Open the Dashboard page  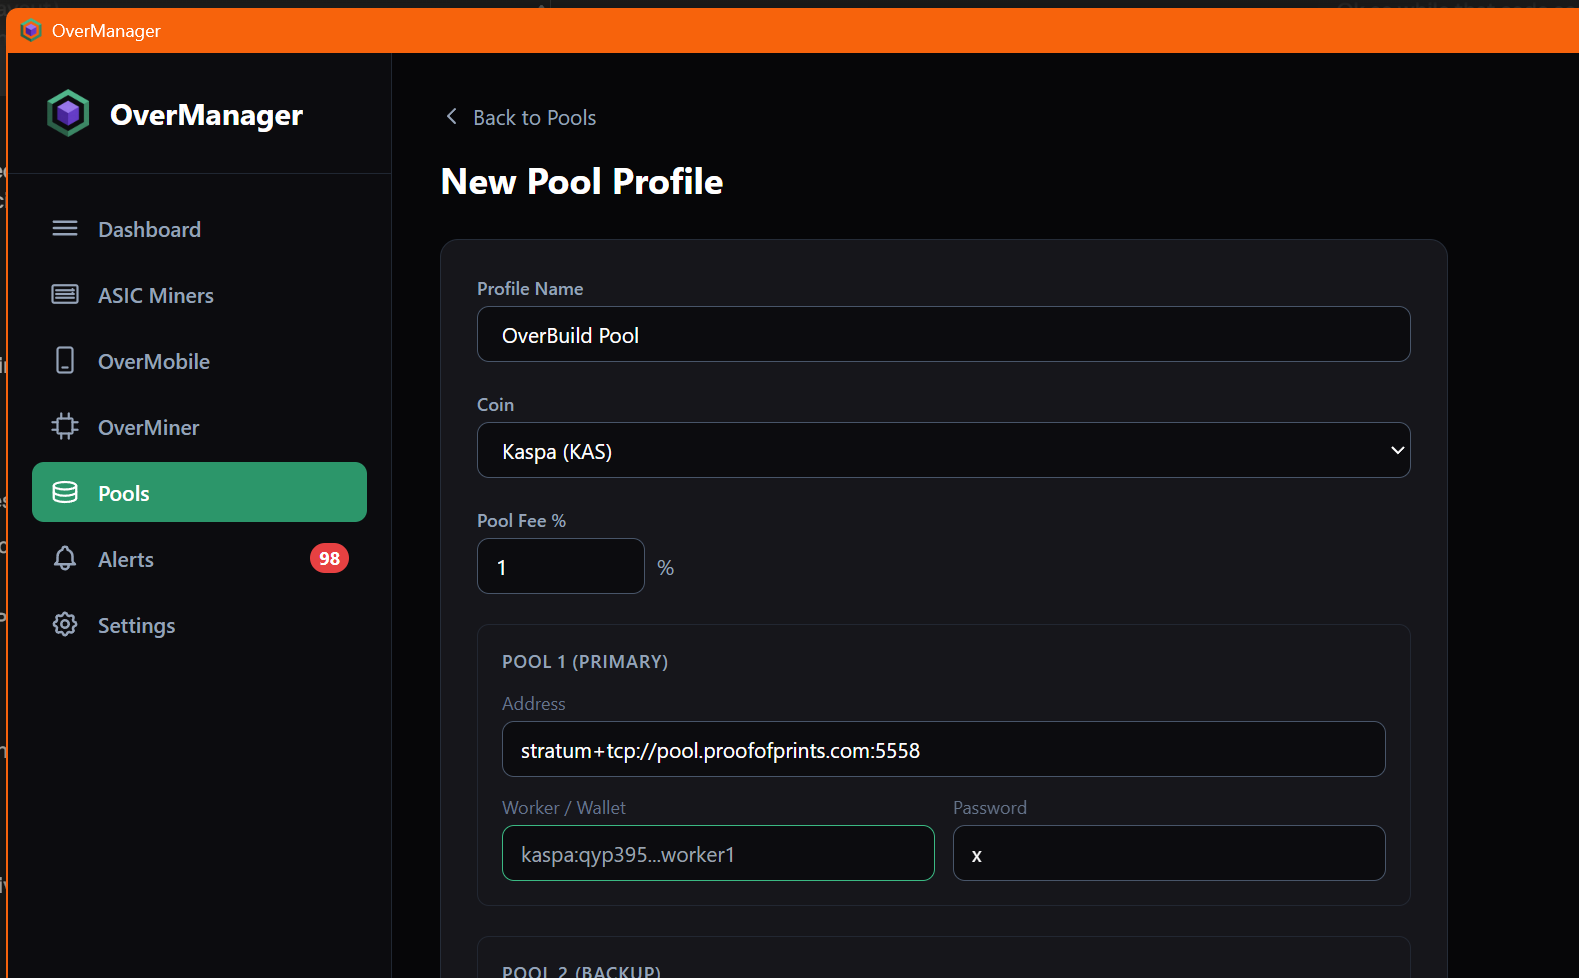pos(199,229)
